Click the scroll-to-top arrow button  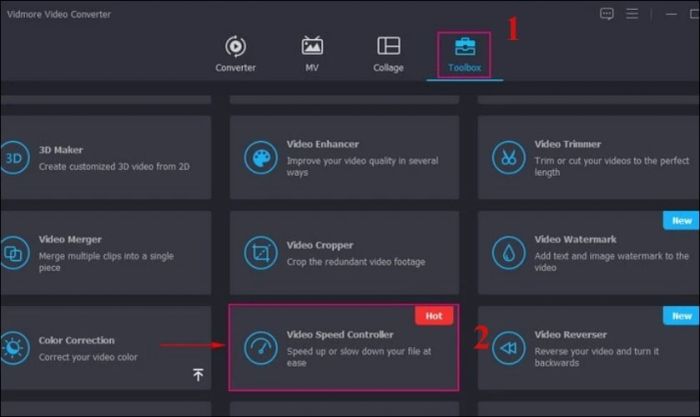coord(198,374)
